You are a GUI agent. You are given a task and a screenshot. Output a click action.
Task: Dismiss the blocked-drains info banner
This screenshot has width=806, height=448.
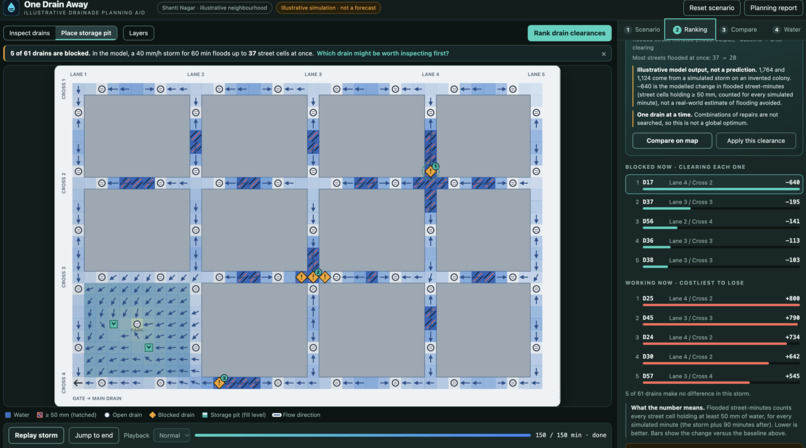(x=603, y=54)
